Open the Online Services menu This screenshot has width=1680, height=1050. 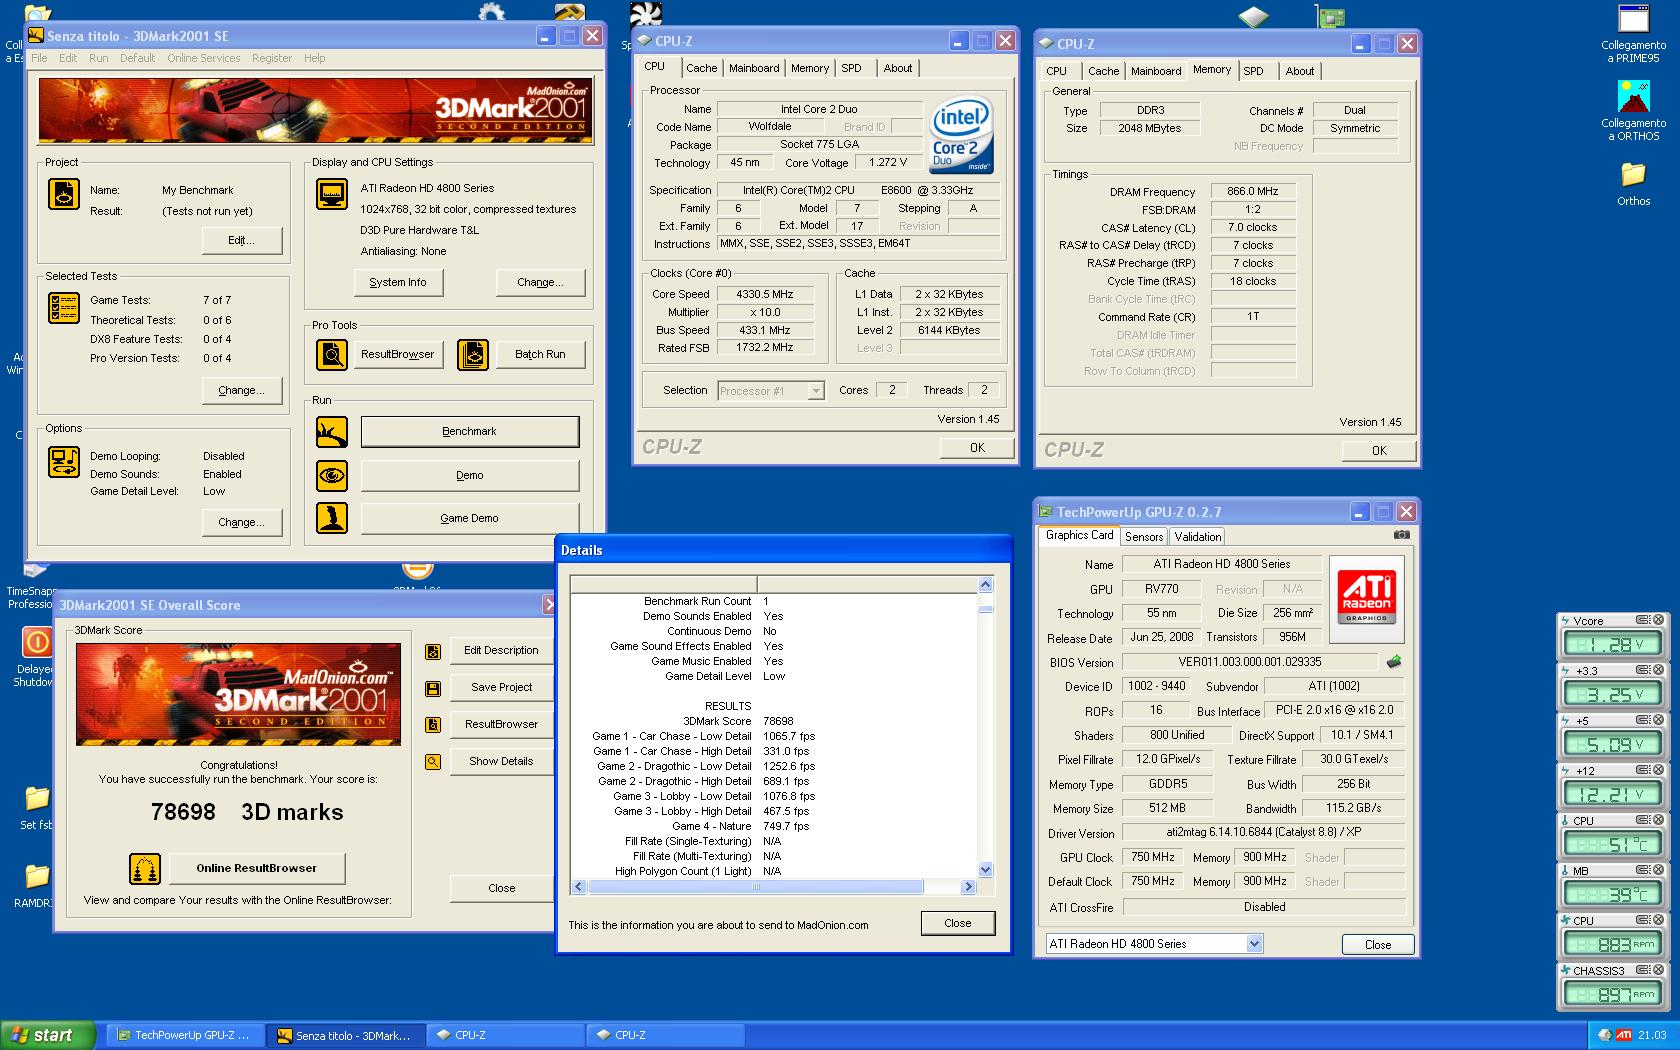click(203, 58)
